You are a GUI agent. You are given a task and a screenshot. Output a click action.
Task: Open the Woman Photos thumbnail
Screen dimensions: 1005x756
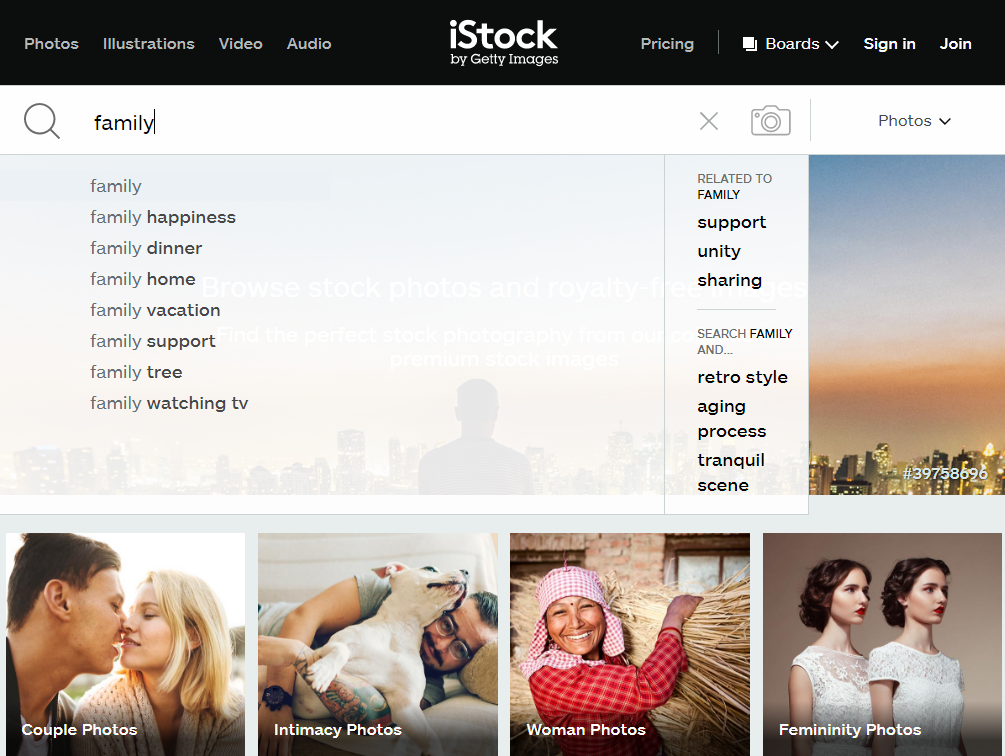tap(630, 645)
